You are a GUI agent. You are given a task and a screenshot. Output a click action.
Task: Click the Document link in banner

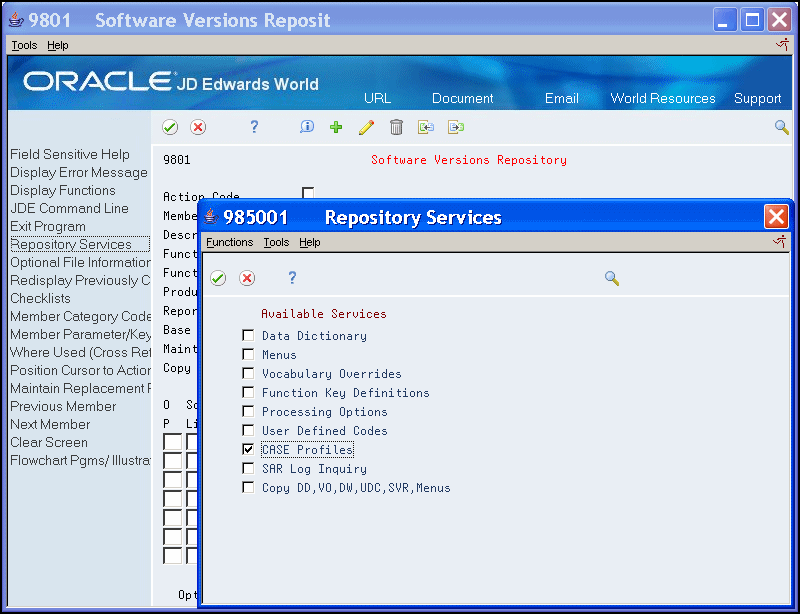coord(462,98)
